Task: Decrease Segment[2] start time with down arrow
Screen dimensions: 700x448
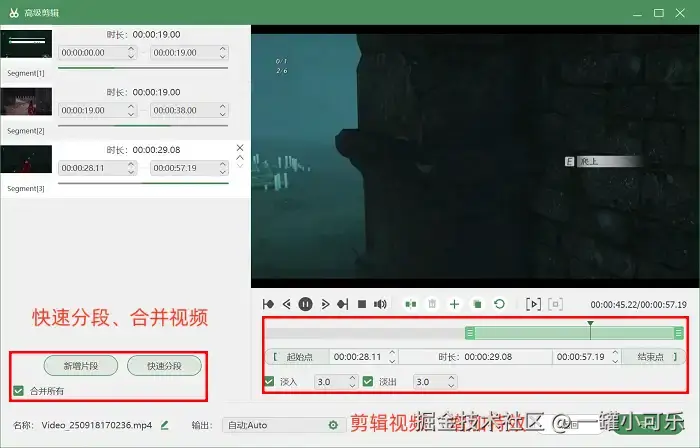Action: (131, 114)
